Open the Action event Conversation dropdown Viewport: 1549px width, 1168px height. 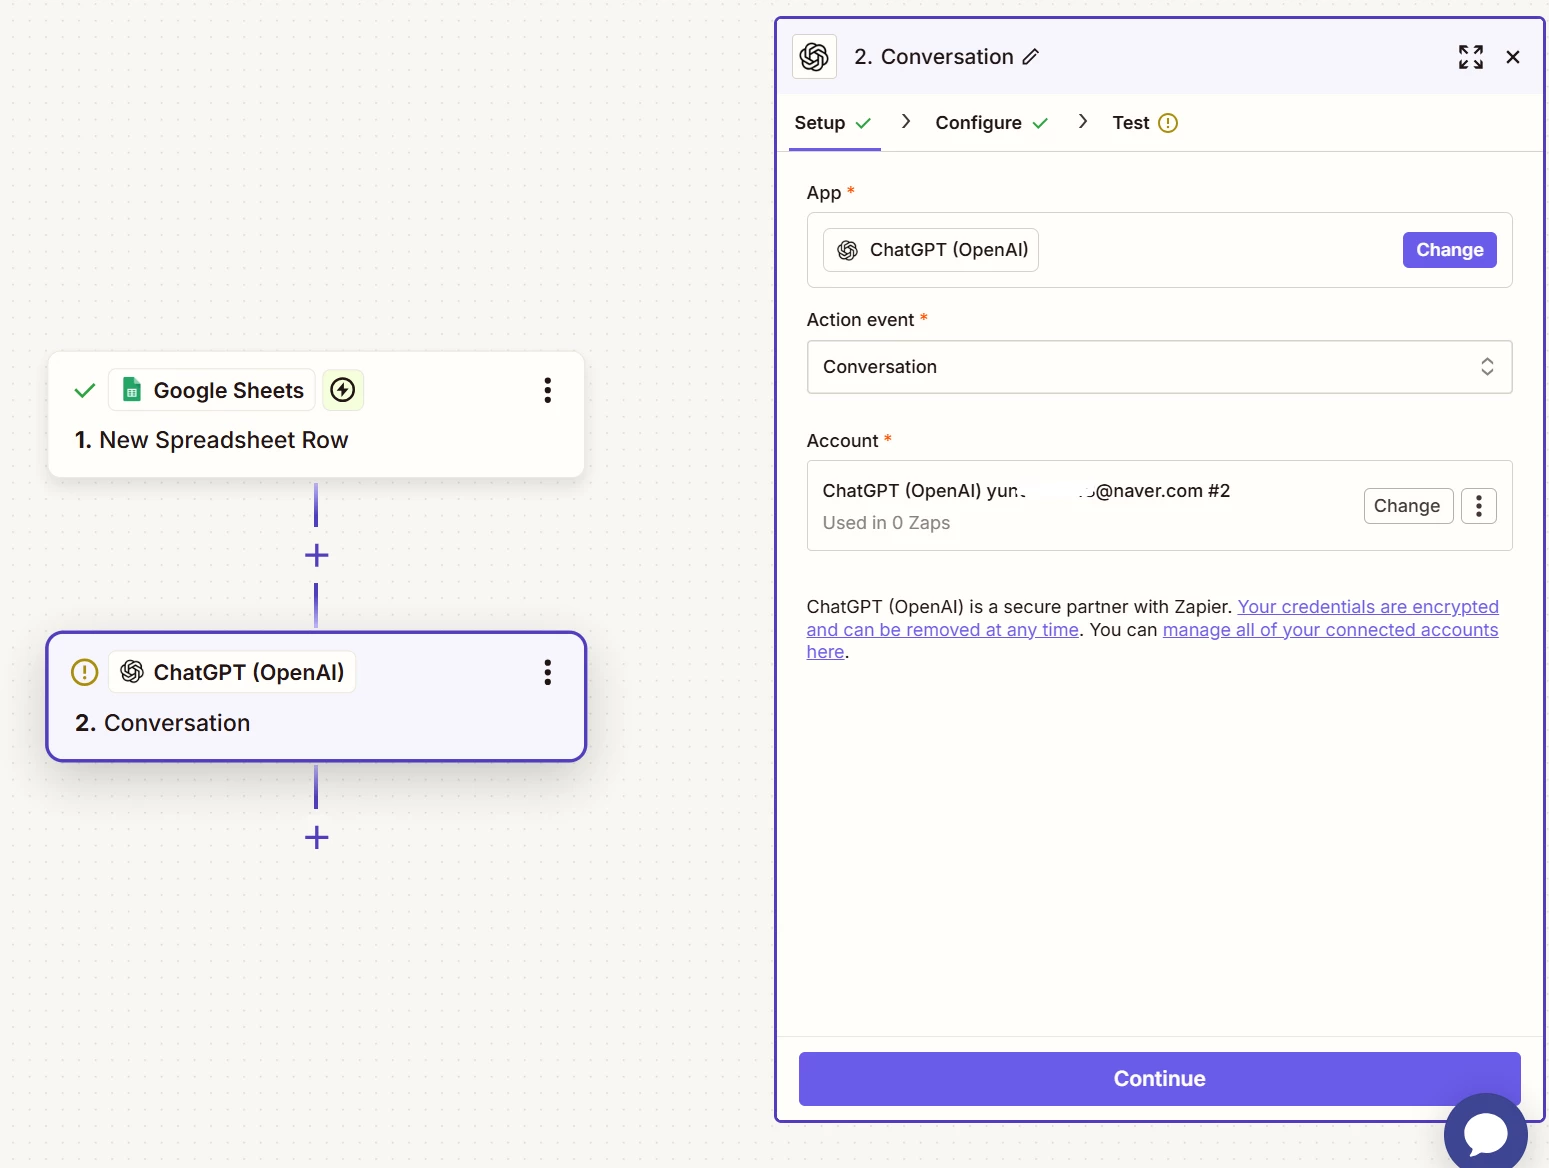[x=1159, y=367]
